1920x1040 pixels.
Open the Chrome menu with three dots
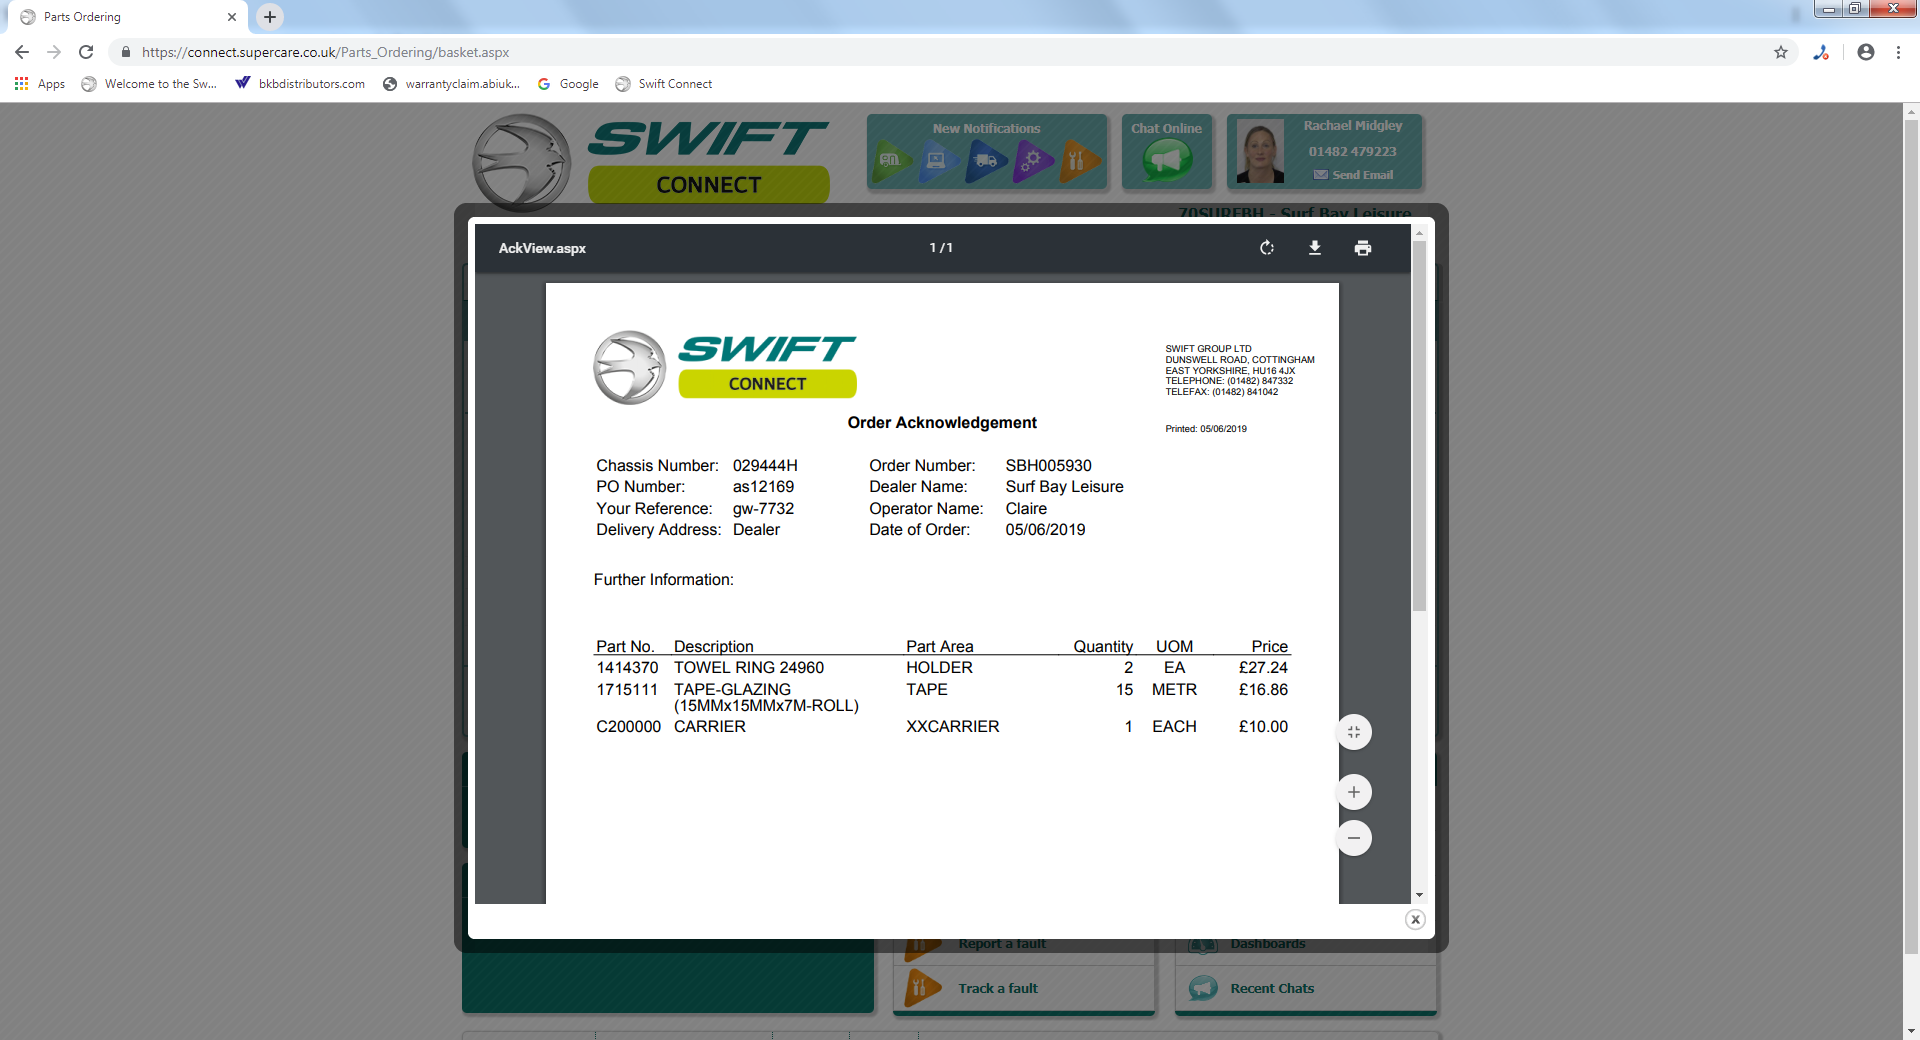click(x=1898, y=52)
